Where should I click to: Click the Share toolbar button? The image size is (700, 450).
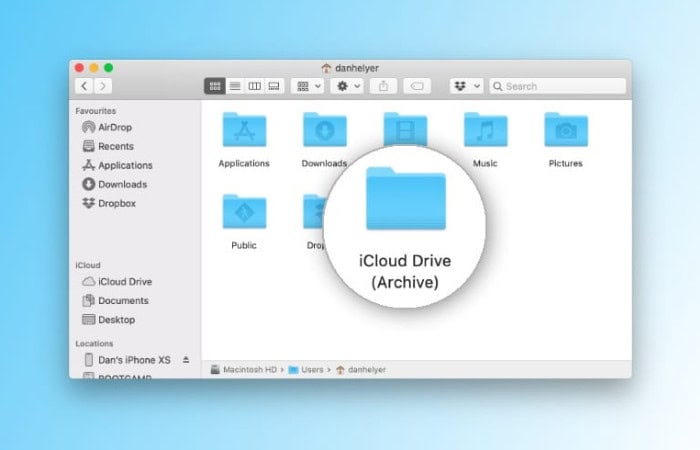coord(383,86)
